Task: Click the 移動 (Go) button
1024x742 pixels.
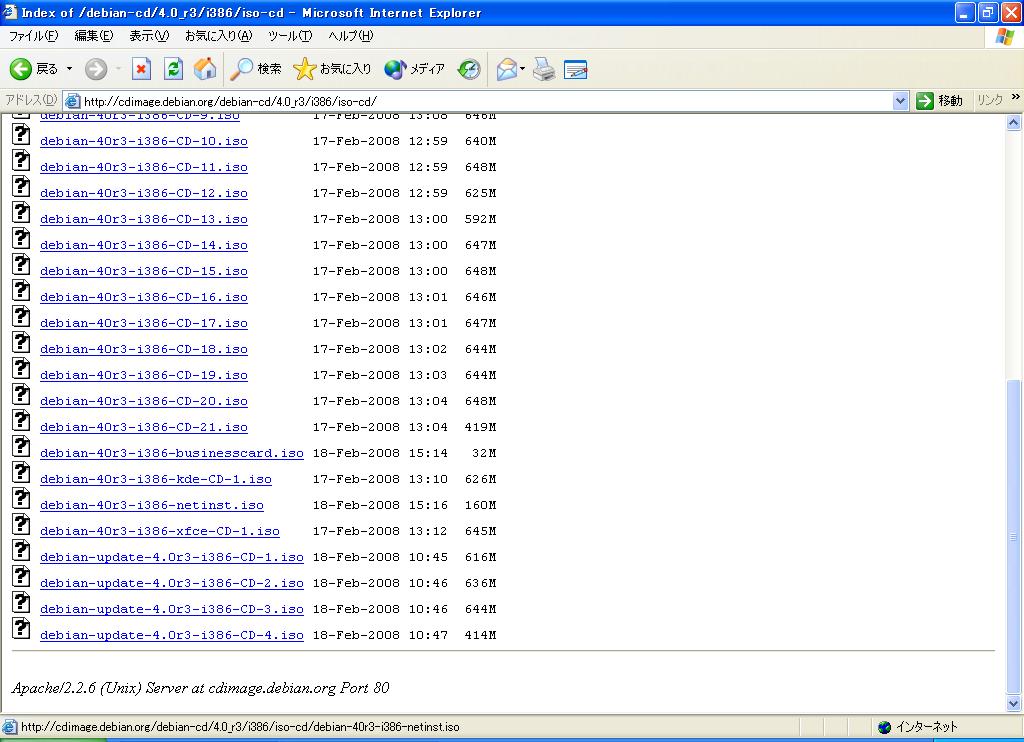Action: pyautogui.click(x=940, y=101)
